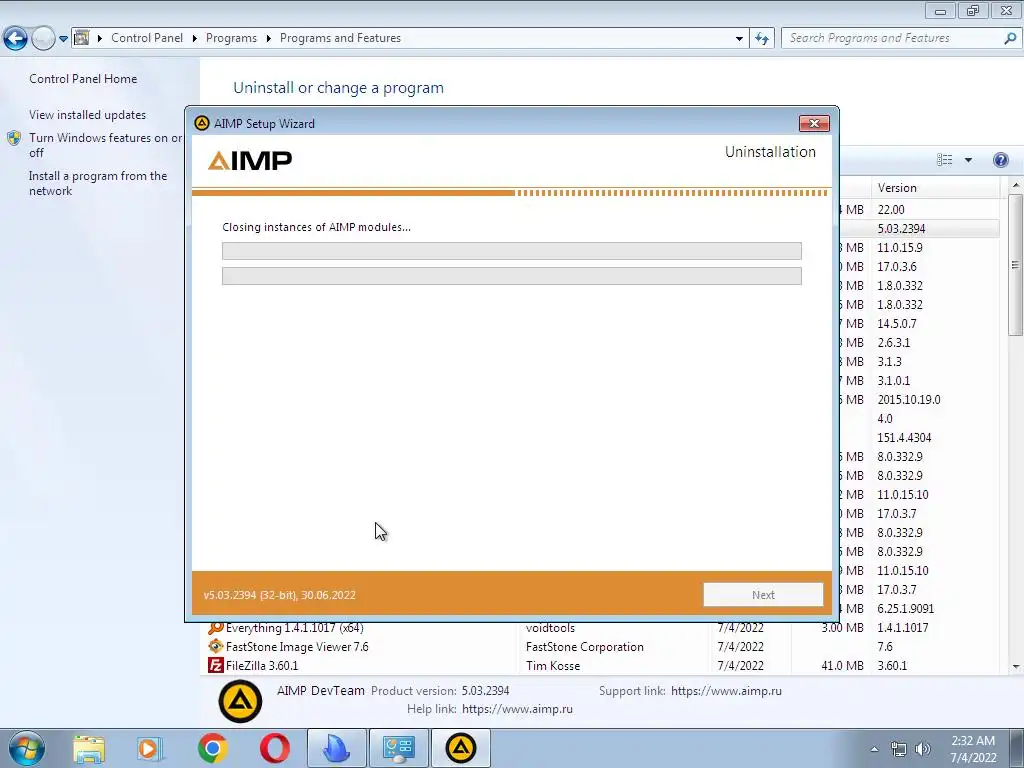Focus the Search Programs and Features box

[893, 38]
